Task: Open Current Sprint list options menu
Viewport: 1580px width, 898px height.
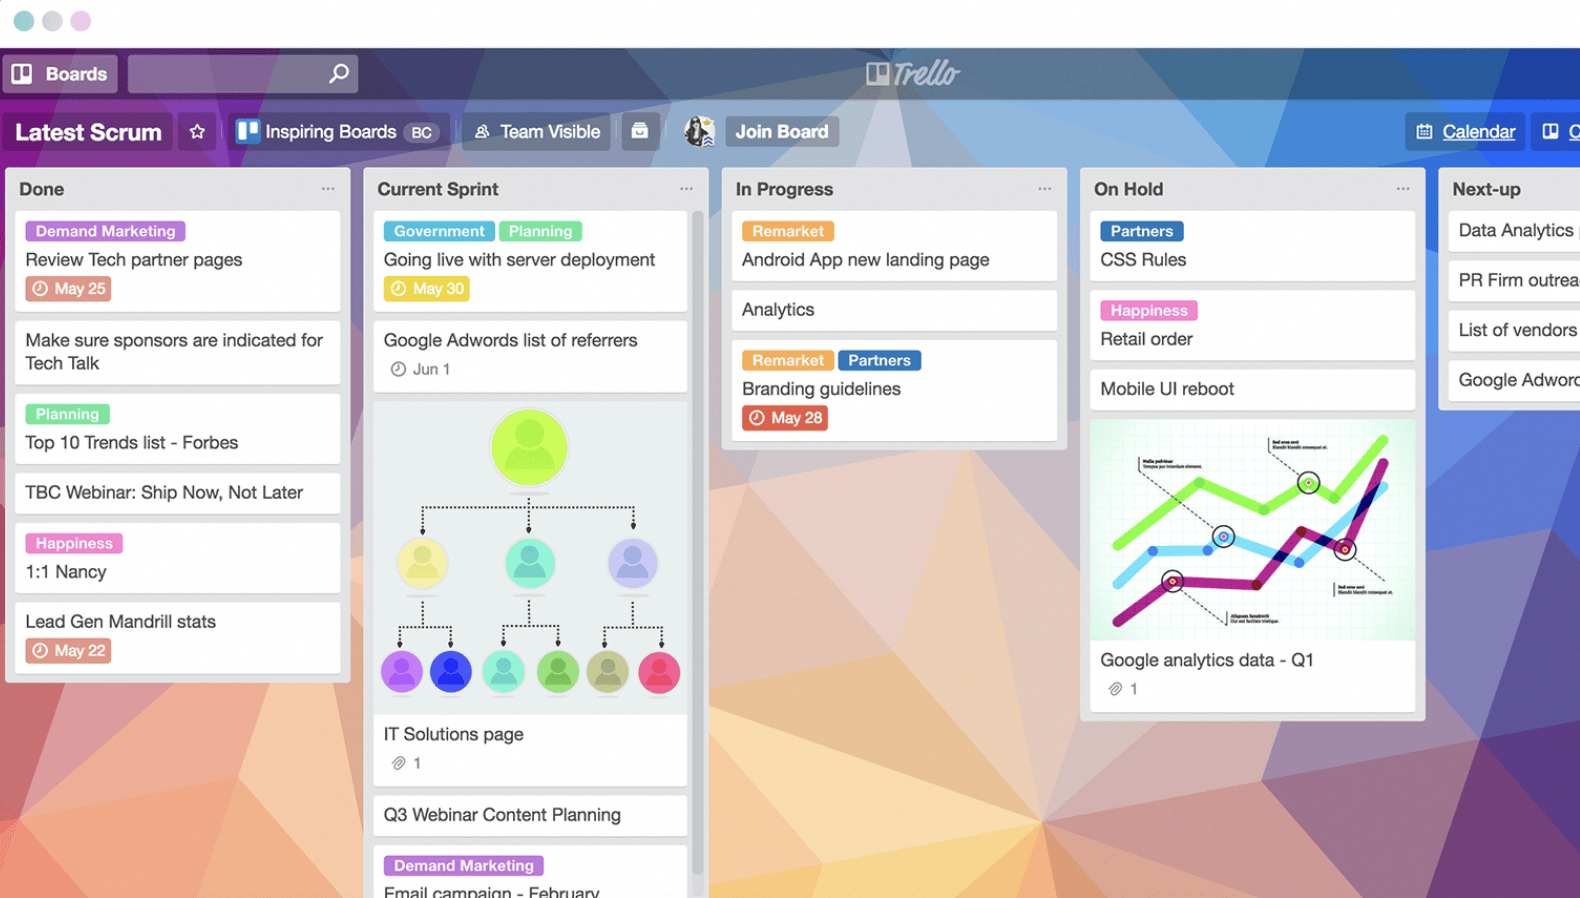Action: [x=686, y=189]
